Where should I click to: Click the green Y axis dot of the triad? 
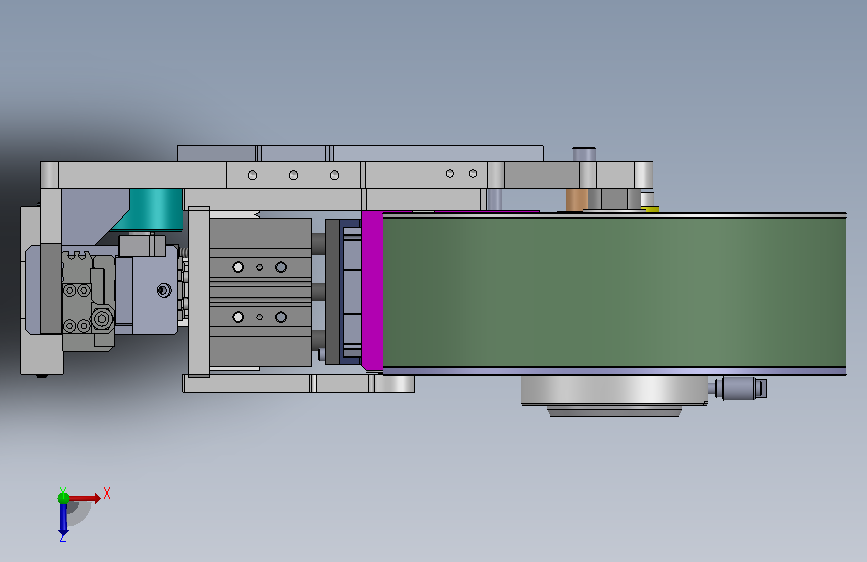[63, 497]
